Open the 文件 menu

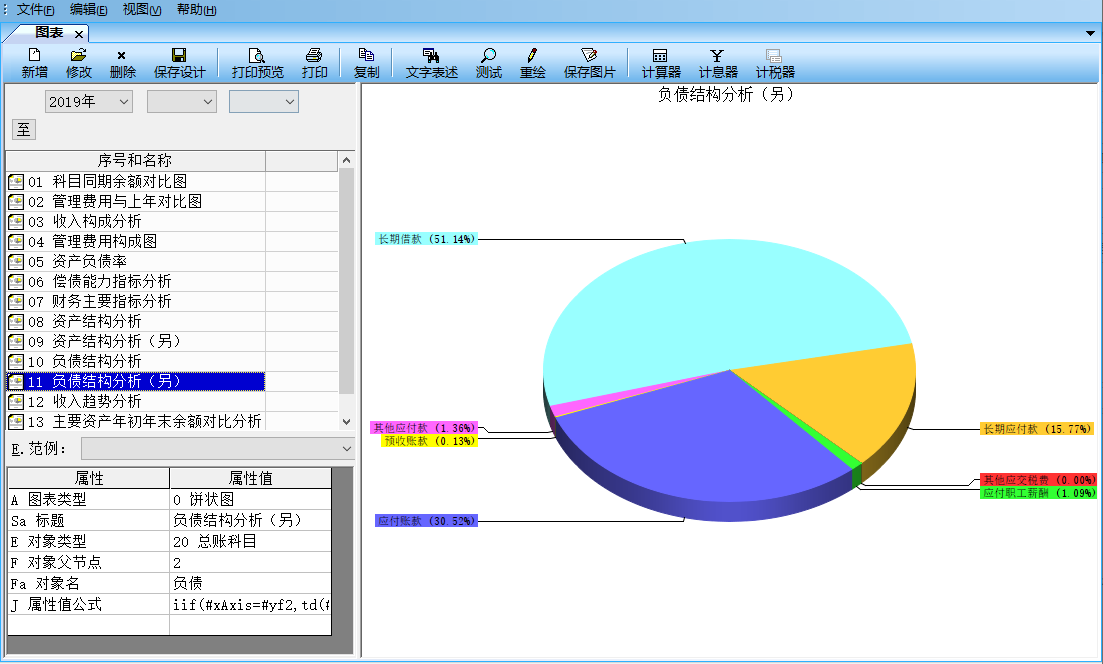click(x=35, y=9)
